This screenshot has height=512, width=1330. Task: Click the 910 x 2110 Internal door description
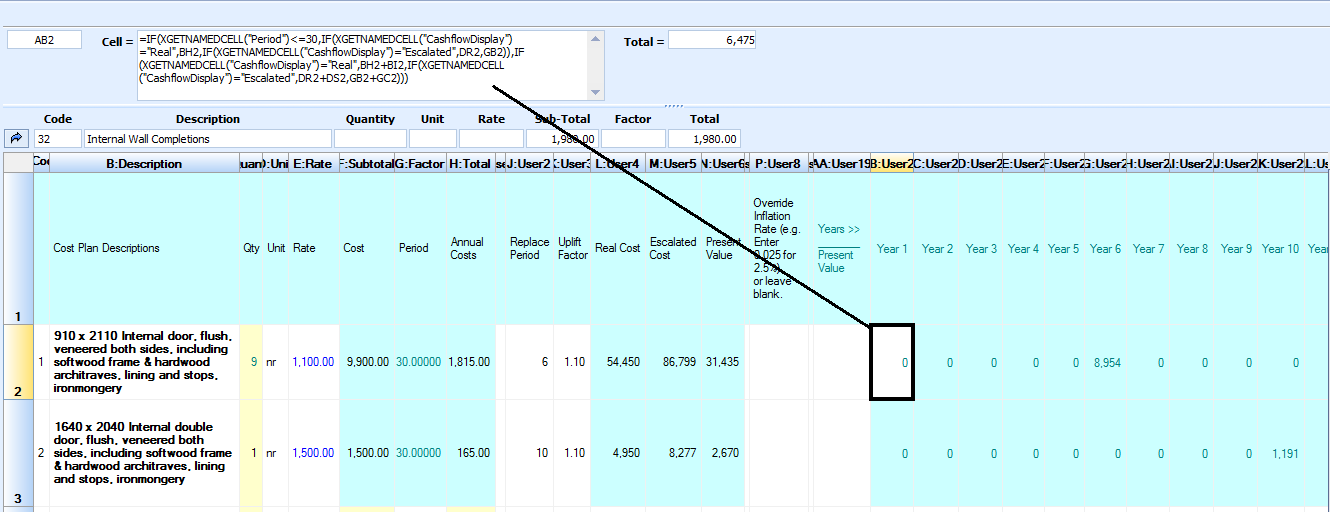[144, 362]
